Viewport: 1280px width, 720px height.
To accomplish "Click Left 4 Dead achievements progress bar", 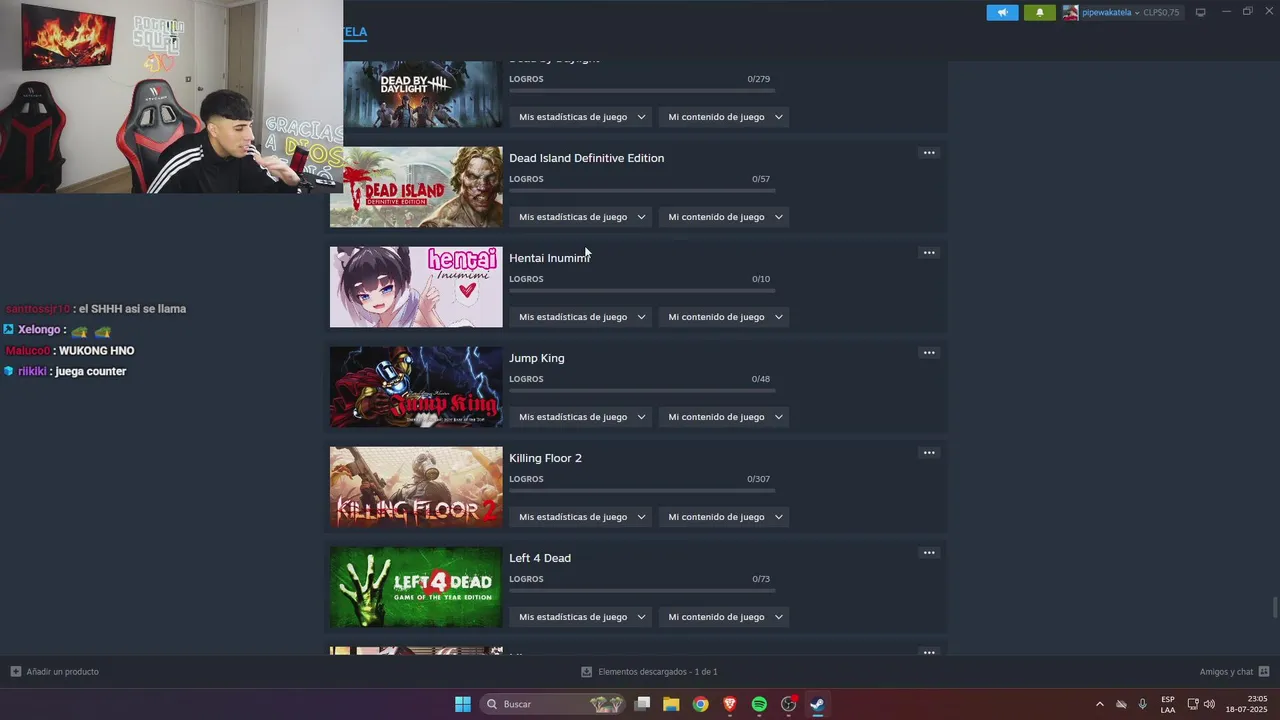I will 642,590.
